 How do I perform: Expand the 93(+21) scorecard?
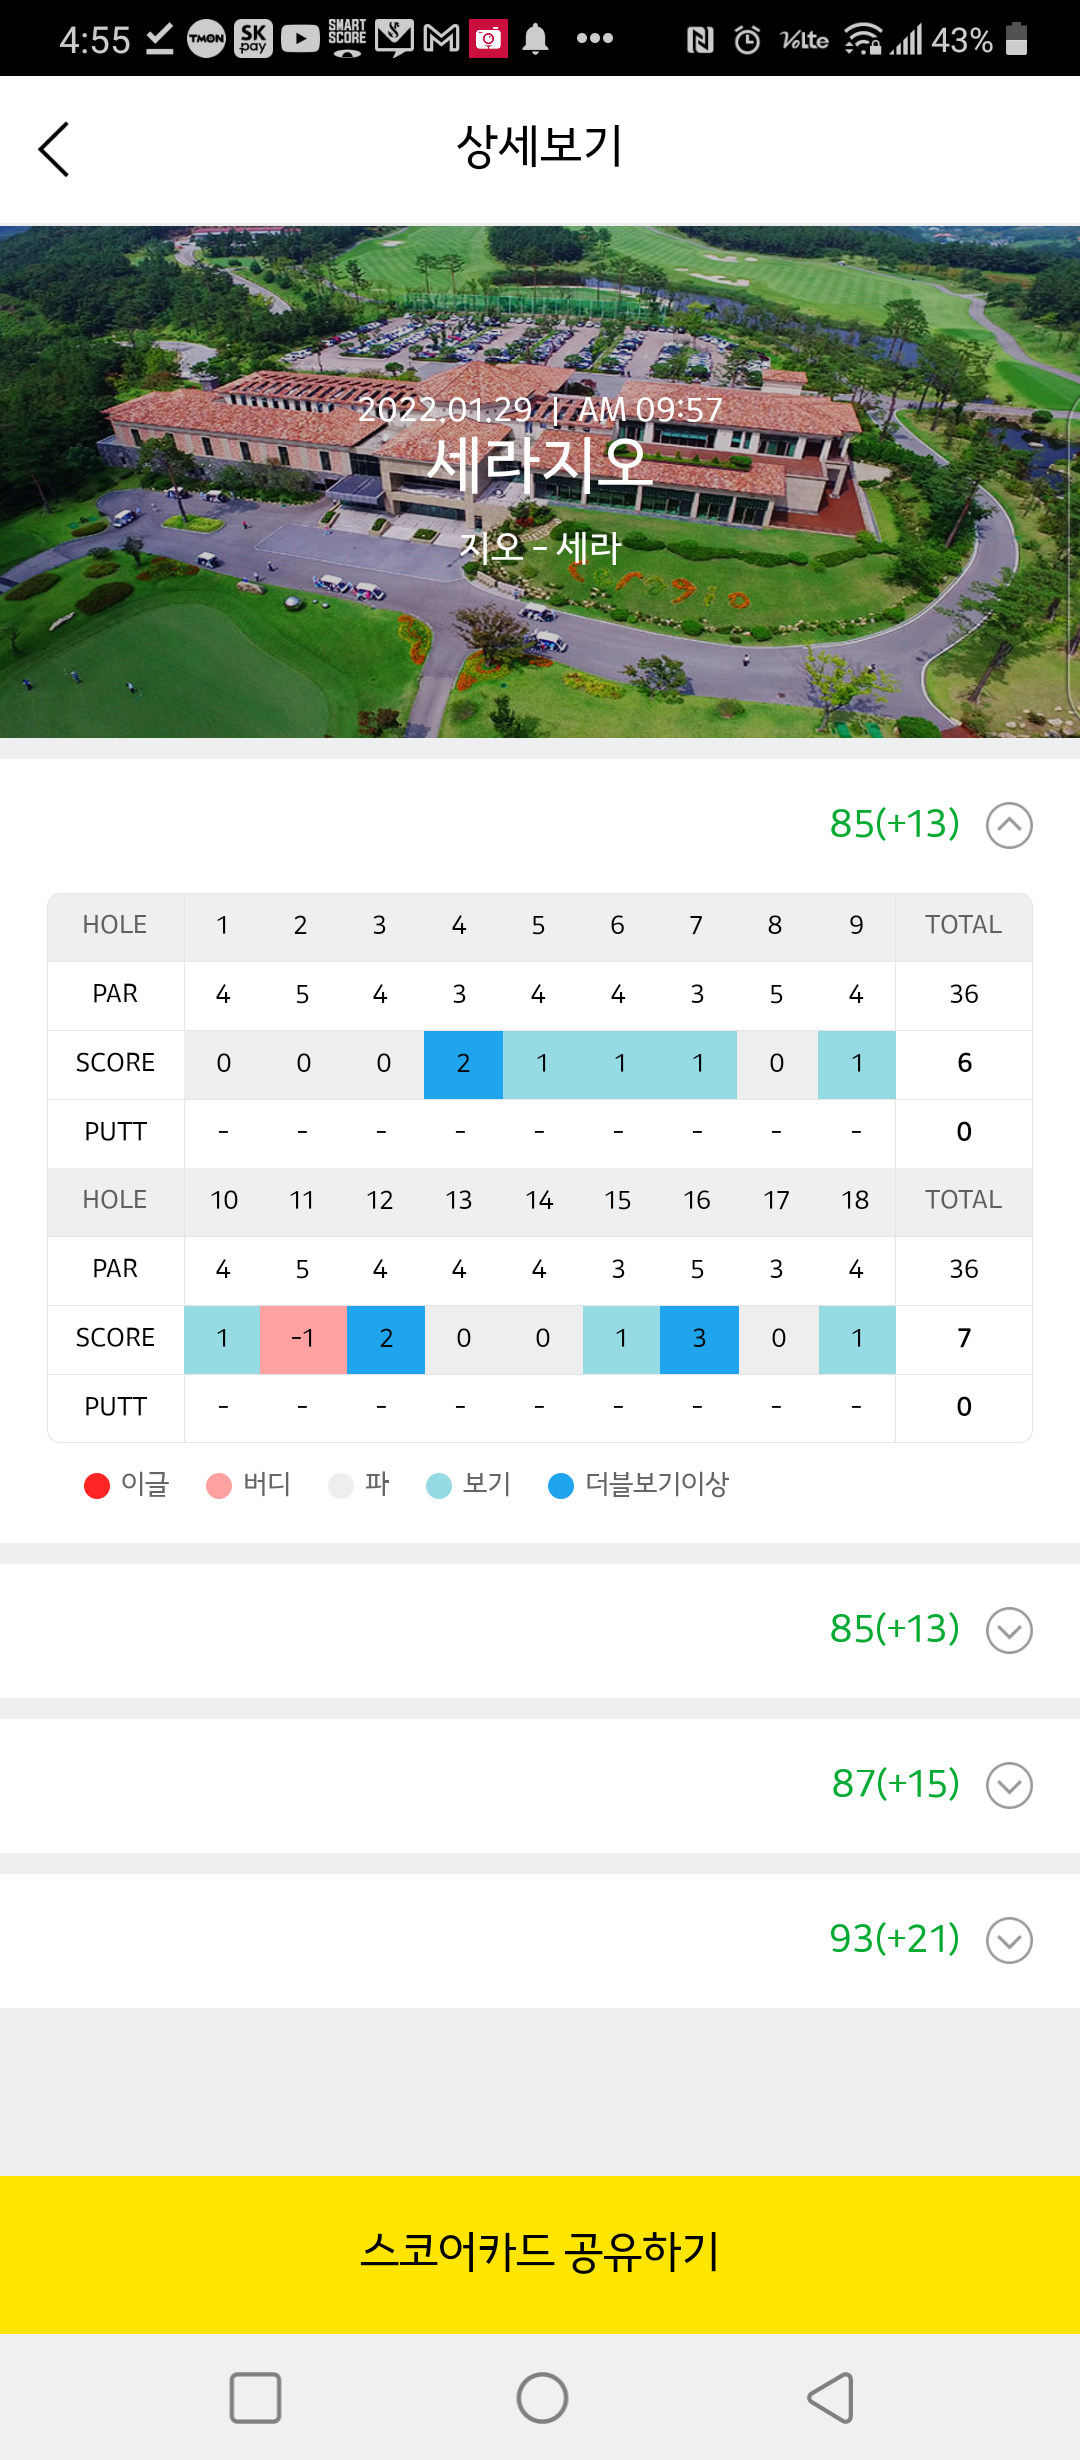pos(1009,1940)
